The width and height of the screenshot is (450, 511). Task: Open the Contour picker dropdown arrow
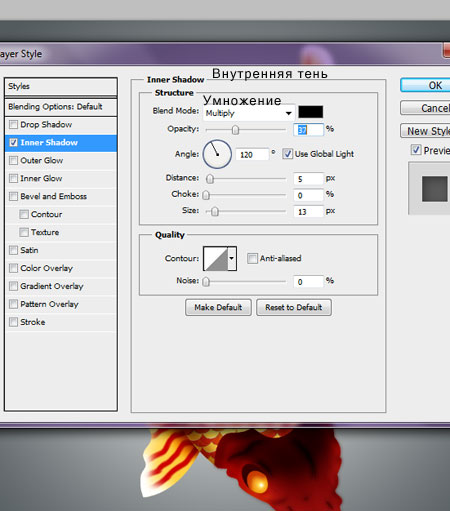[232, 258]
